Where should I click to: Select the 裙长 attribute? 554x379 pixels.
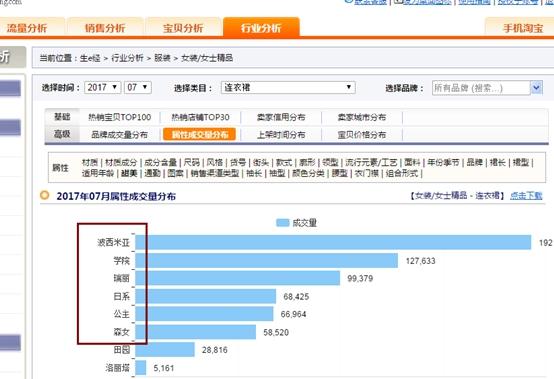498,162
